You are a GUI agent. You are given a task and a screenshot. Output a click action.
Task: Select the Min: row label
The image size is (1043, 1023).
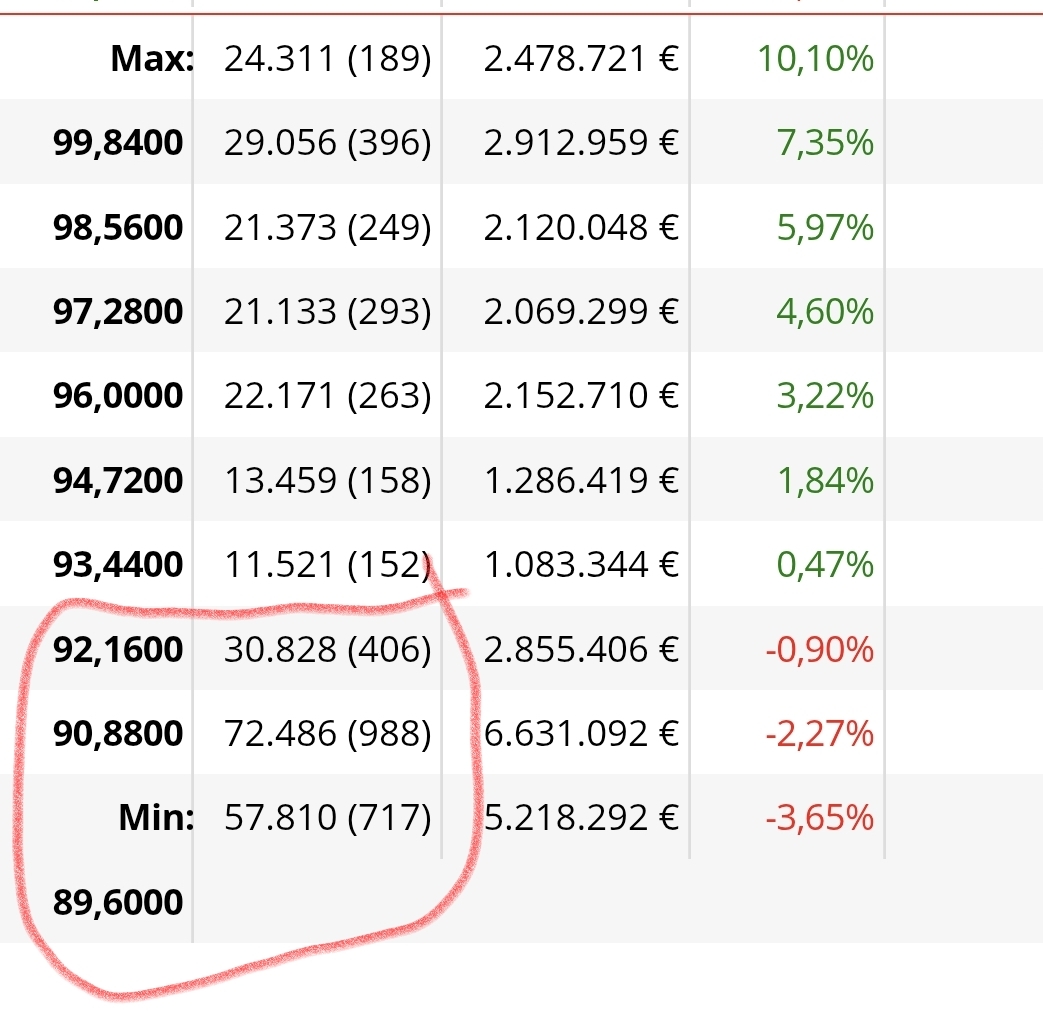pyautogui.click(x=155, y=819)
